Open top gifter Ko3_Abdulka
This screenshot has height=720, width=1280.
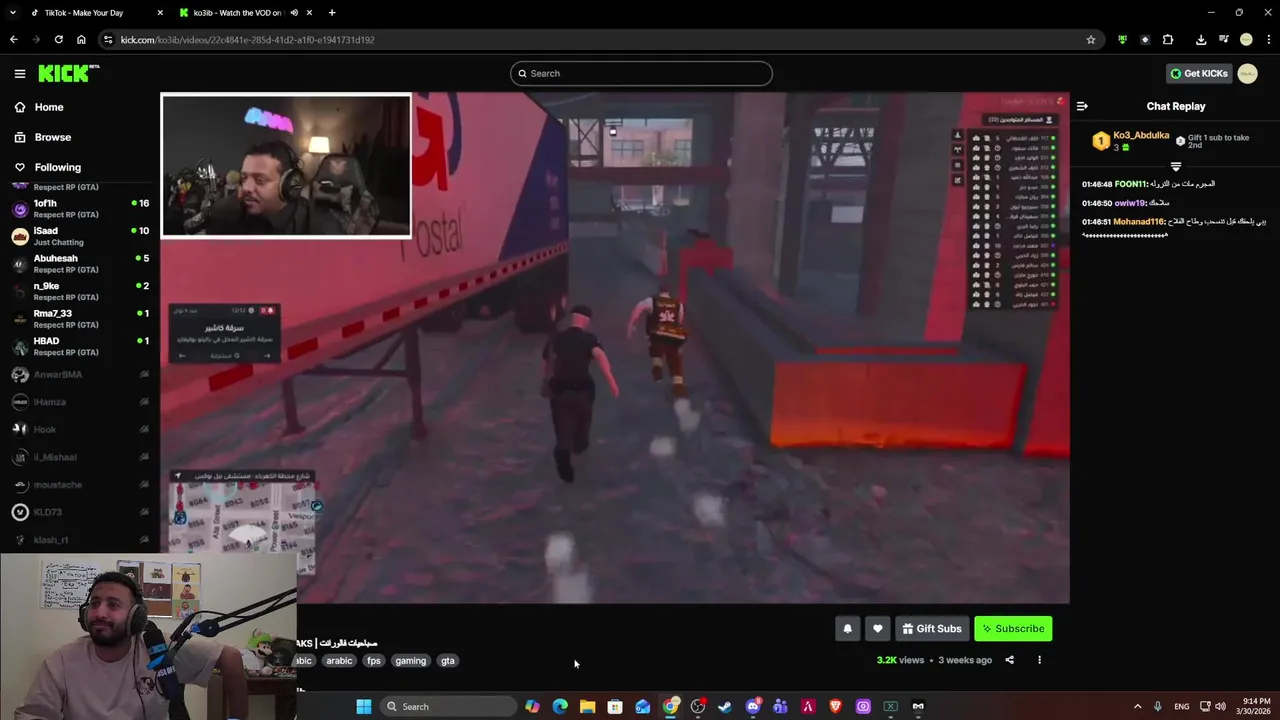[1141, 136]
